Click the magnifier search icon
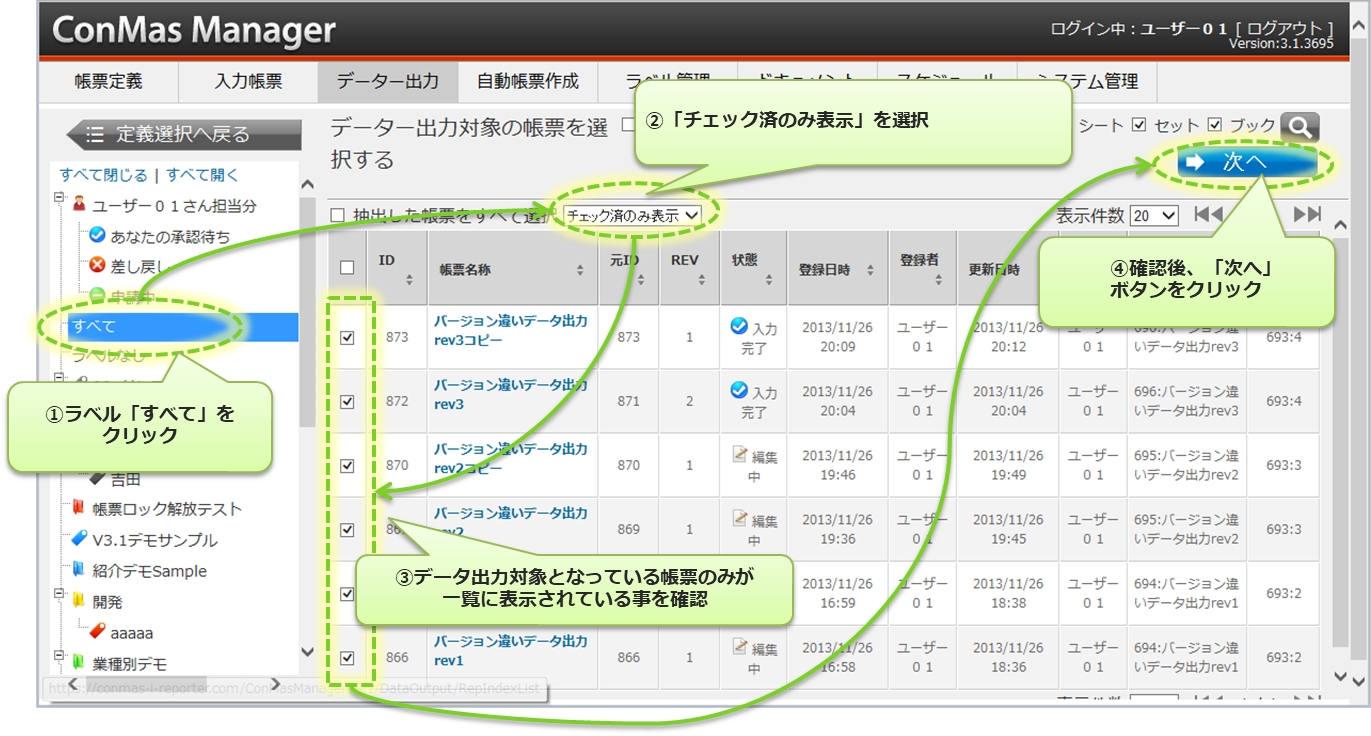1371x736 pixels. coord(1299,127)
